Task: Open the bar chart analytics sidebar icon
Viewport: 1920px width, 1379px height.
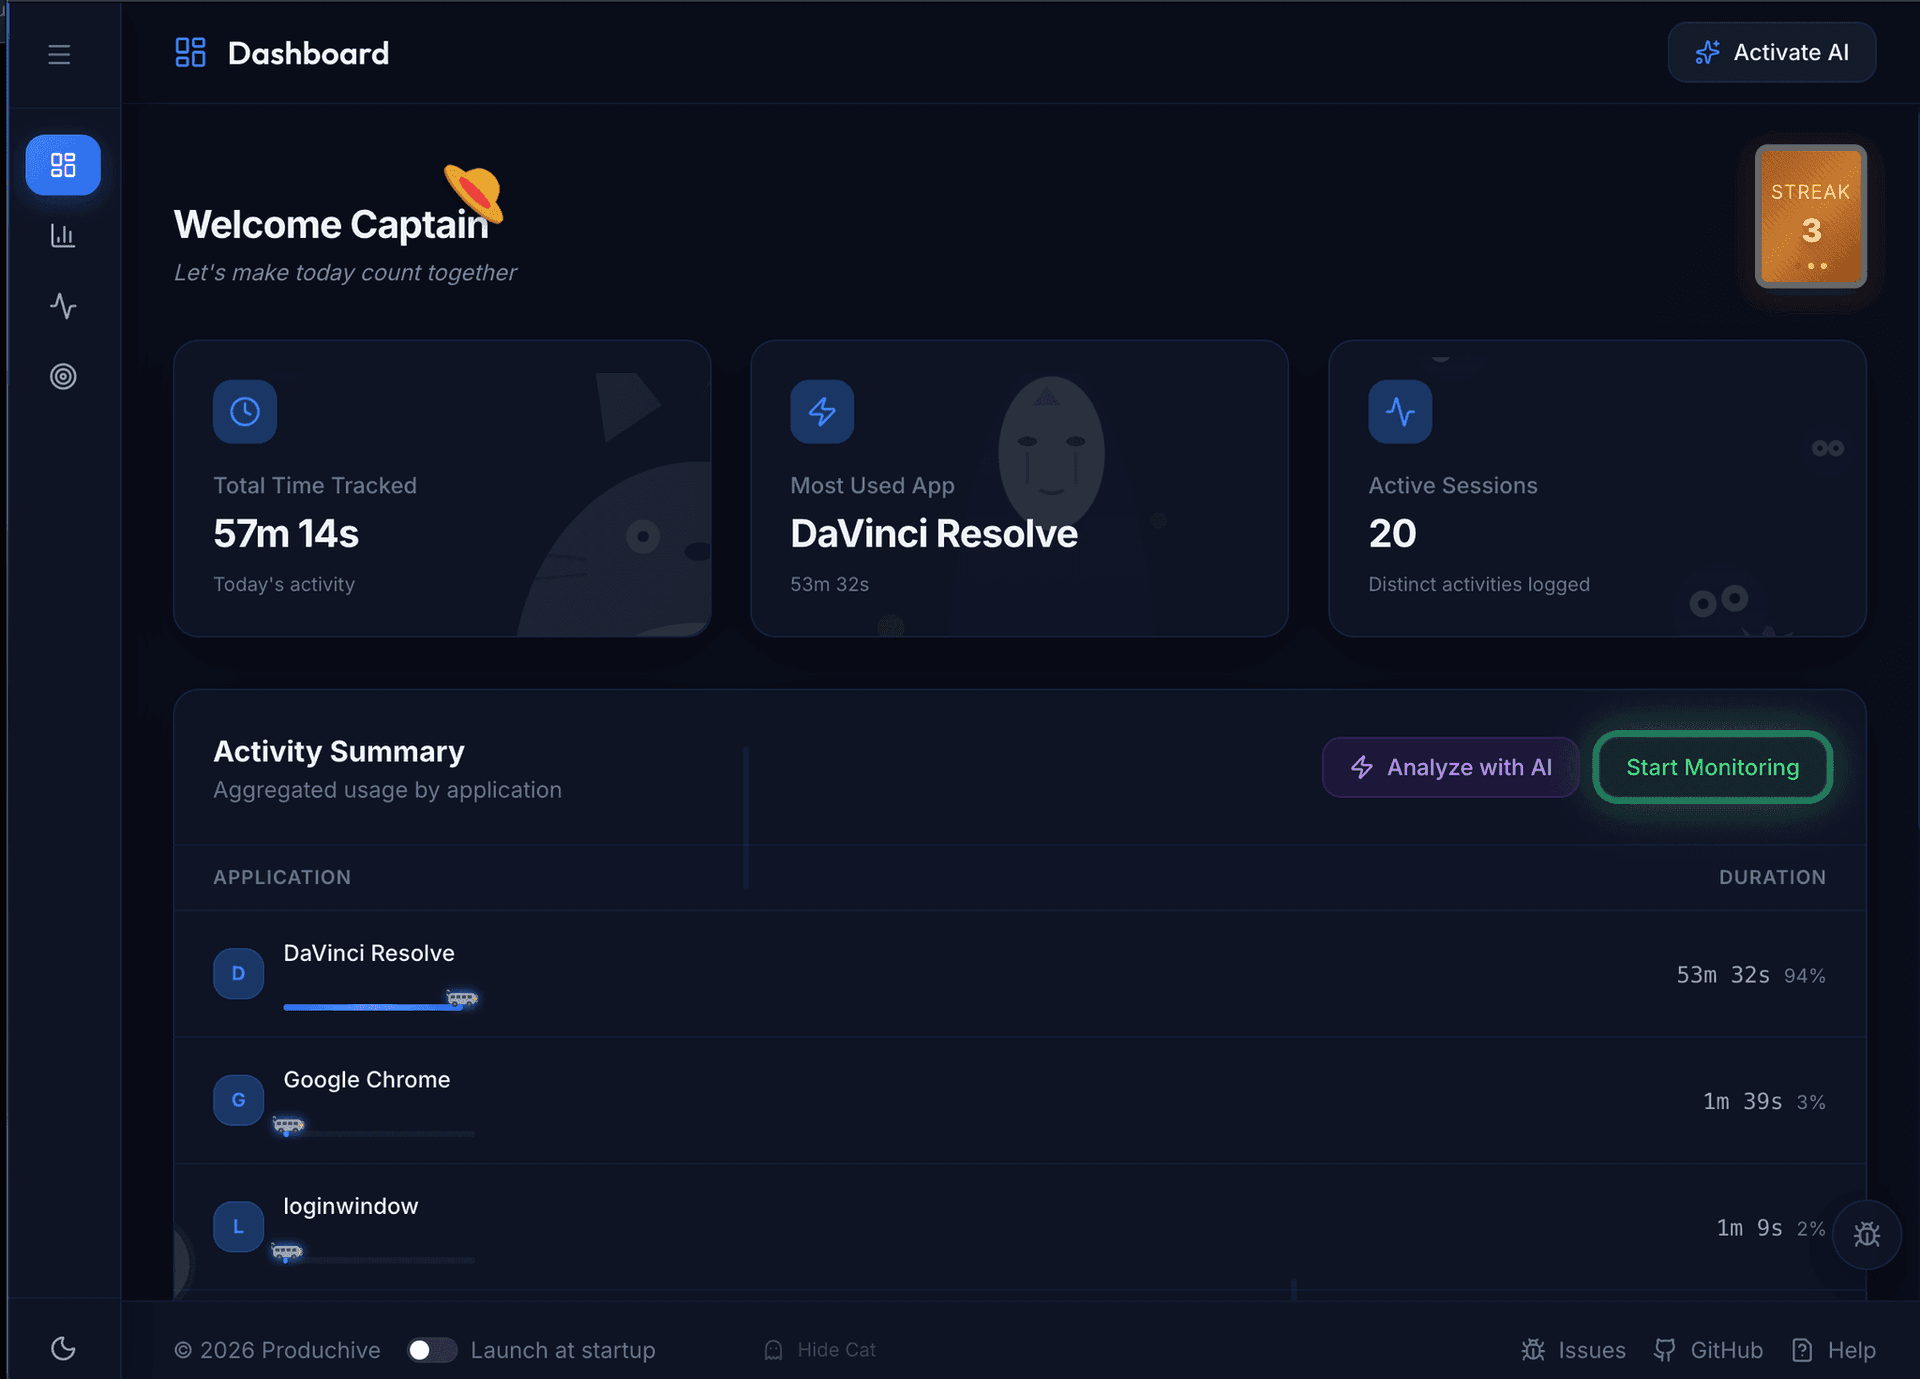Action: coord(63,236)
